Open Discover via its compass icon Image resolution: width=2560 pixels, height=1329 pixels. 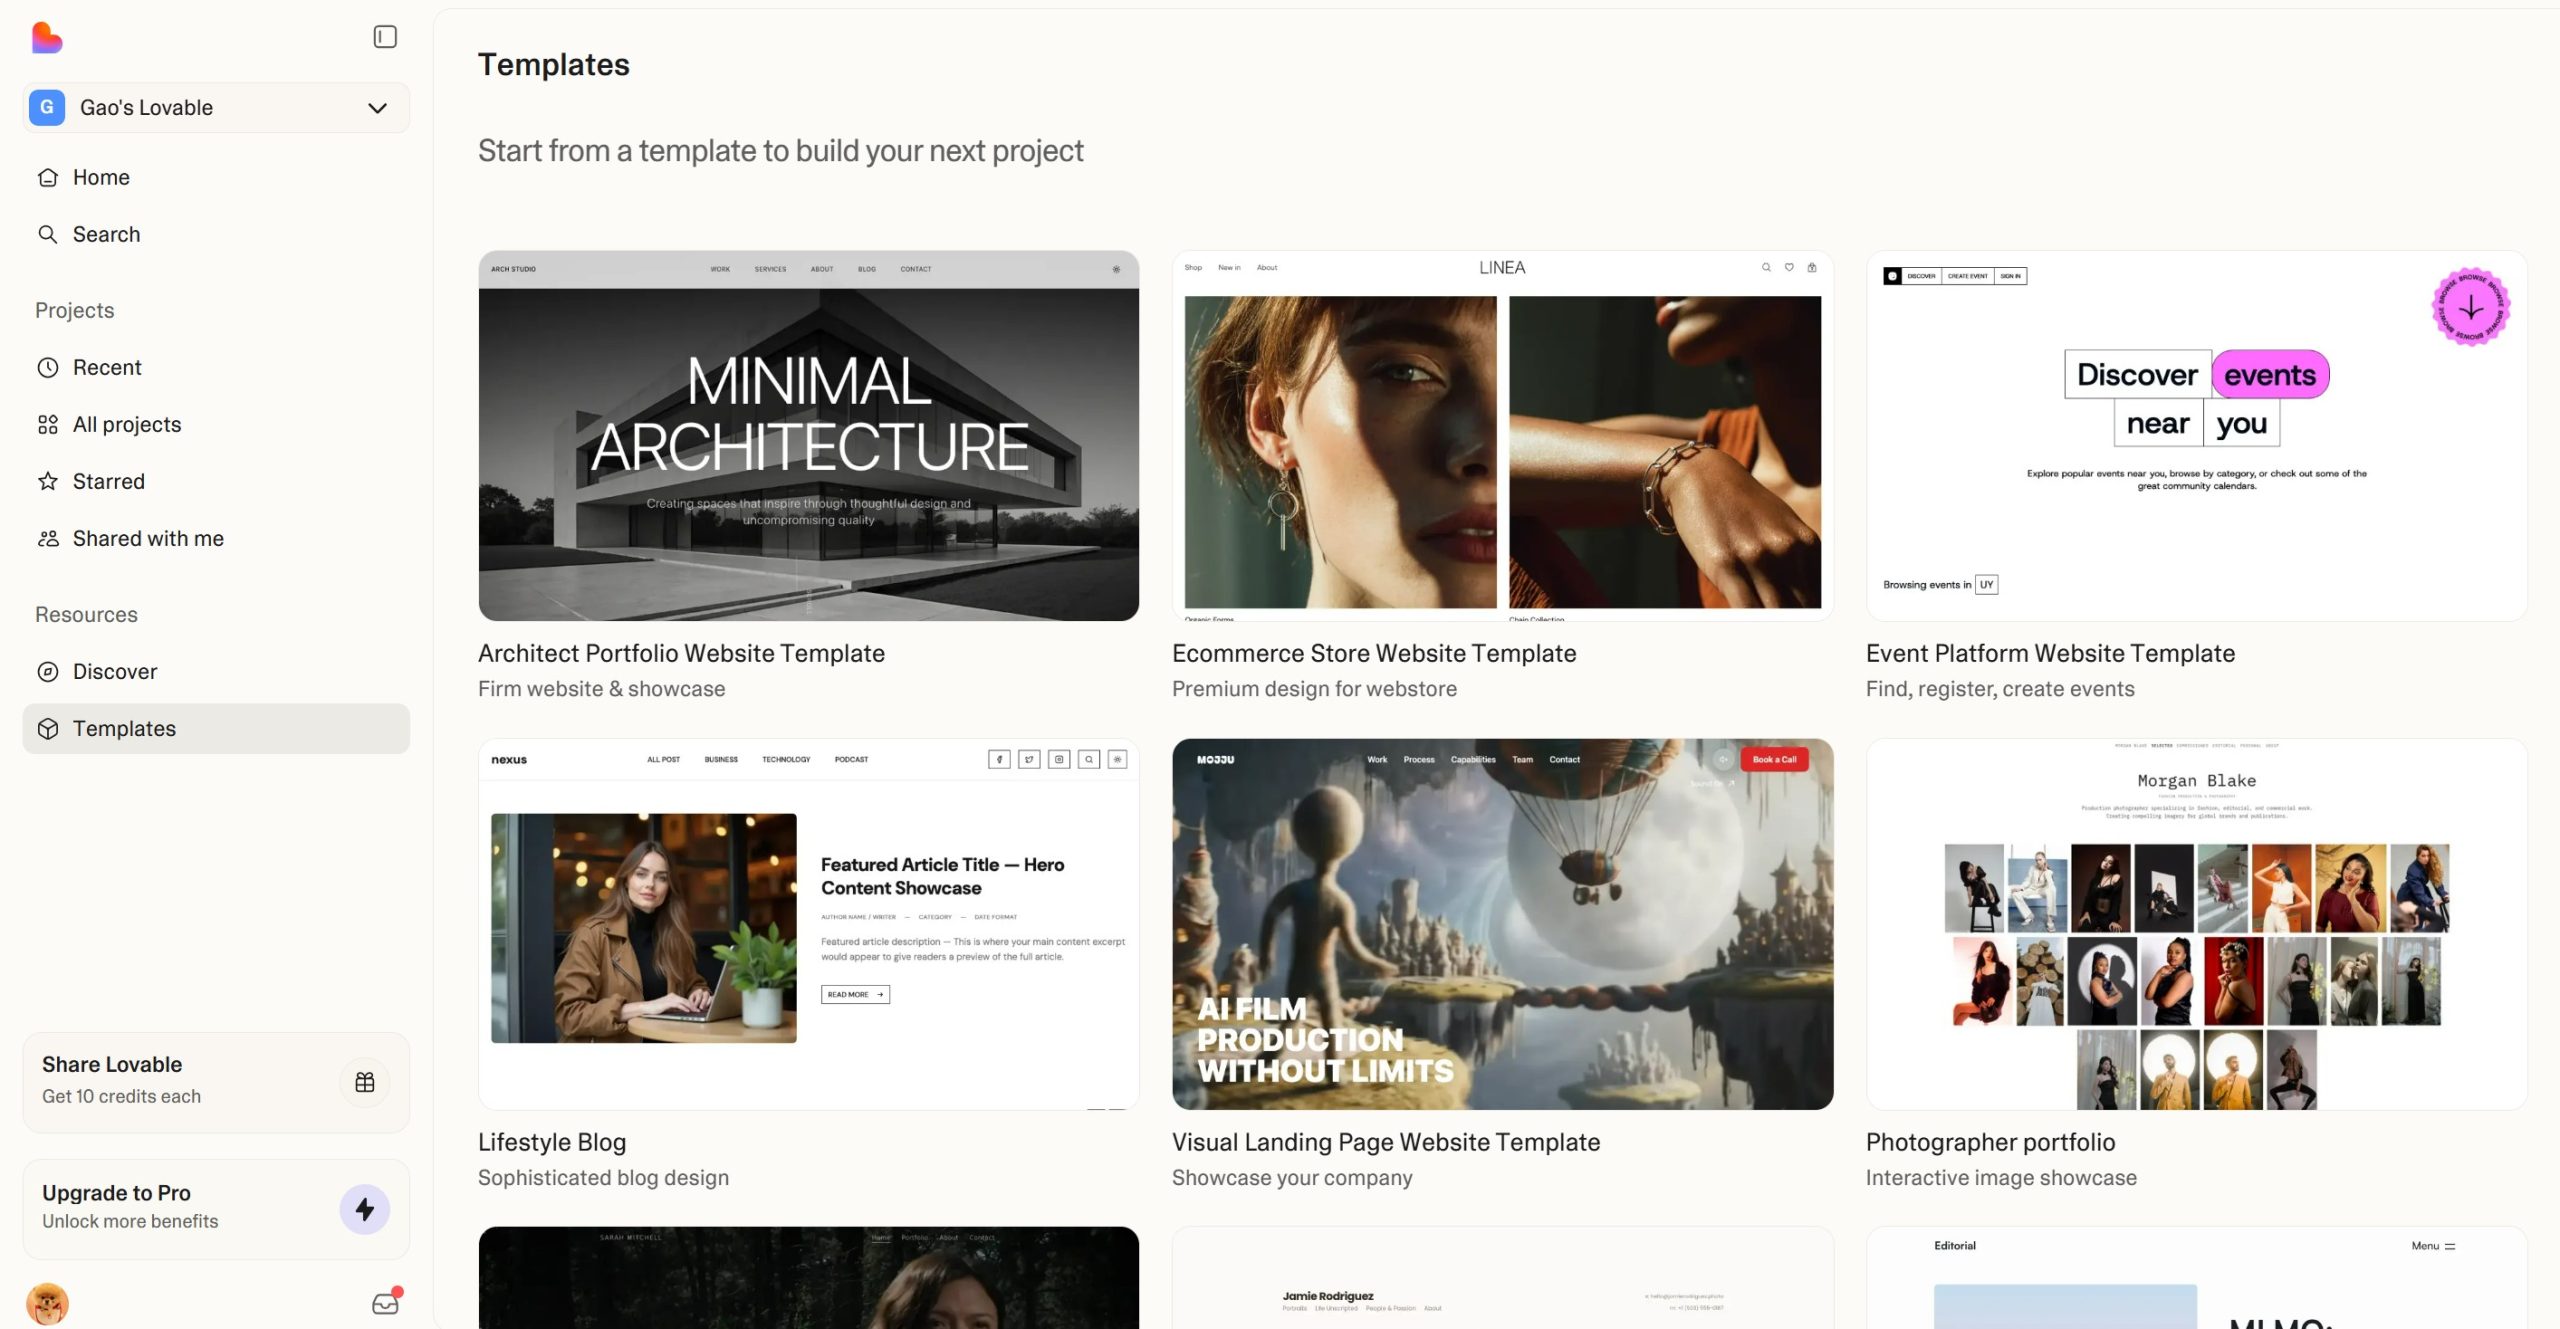[x=48, y=671]
